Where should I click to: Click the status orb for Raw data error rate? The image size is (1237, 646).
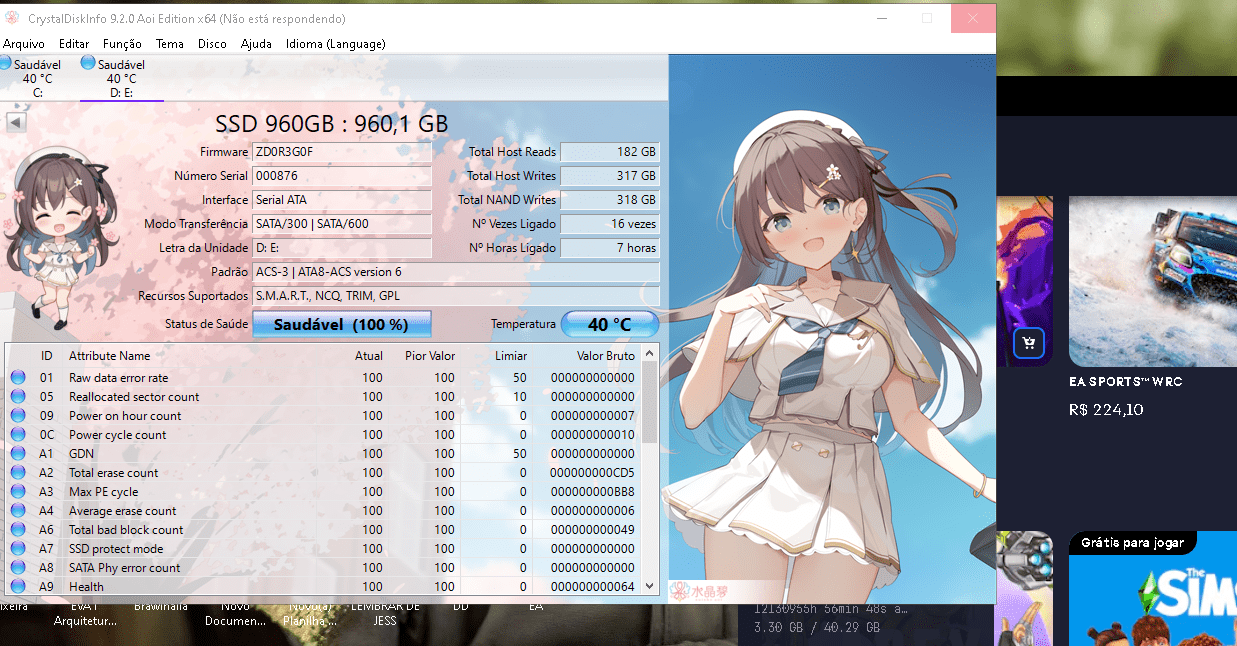18,378
